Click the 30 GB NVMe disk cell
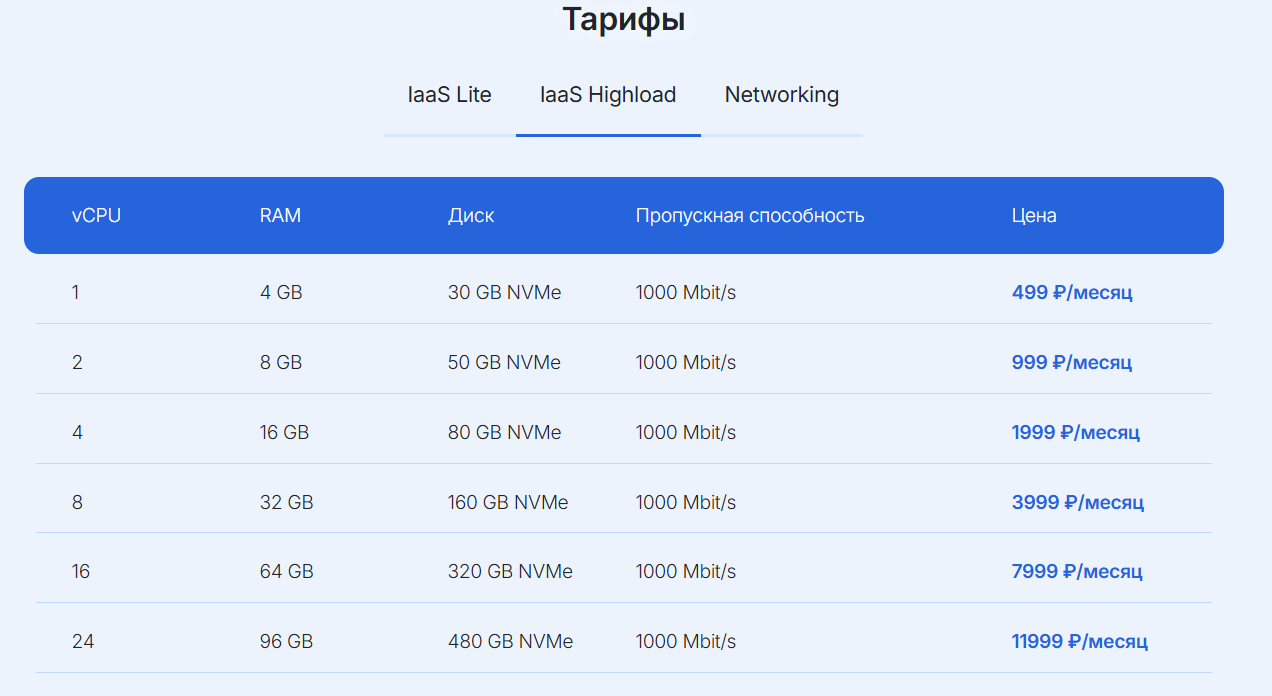 pos(504,293)
